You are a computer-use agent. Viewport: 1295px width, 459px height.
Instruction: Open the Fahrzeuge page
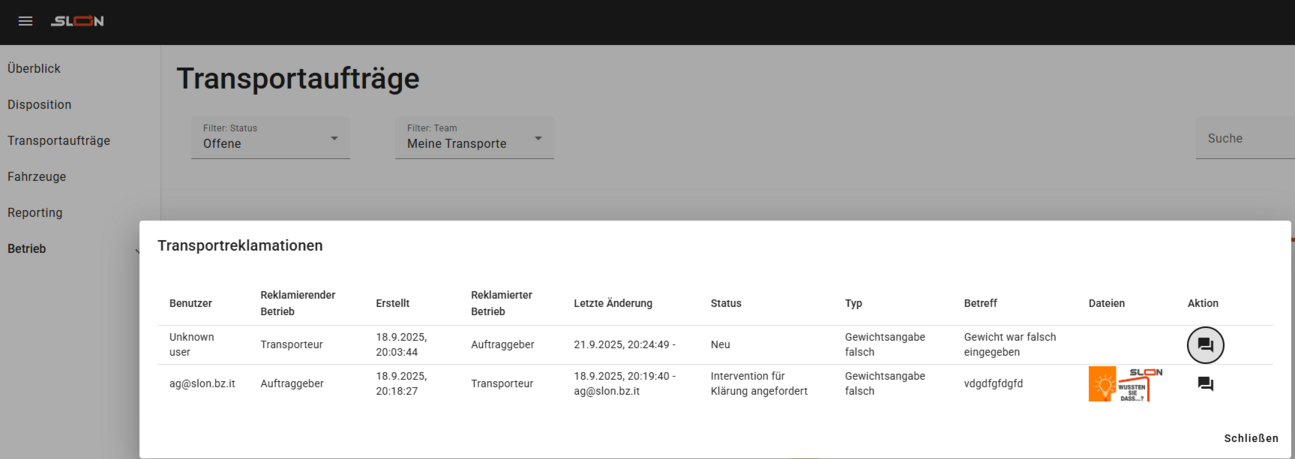click(x=37, y=177)
